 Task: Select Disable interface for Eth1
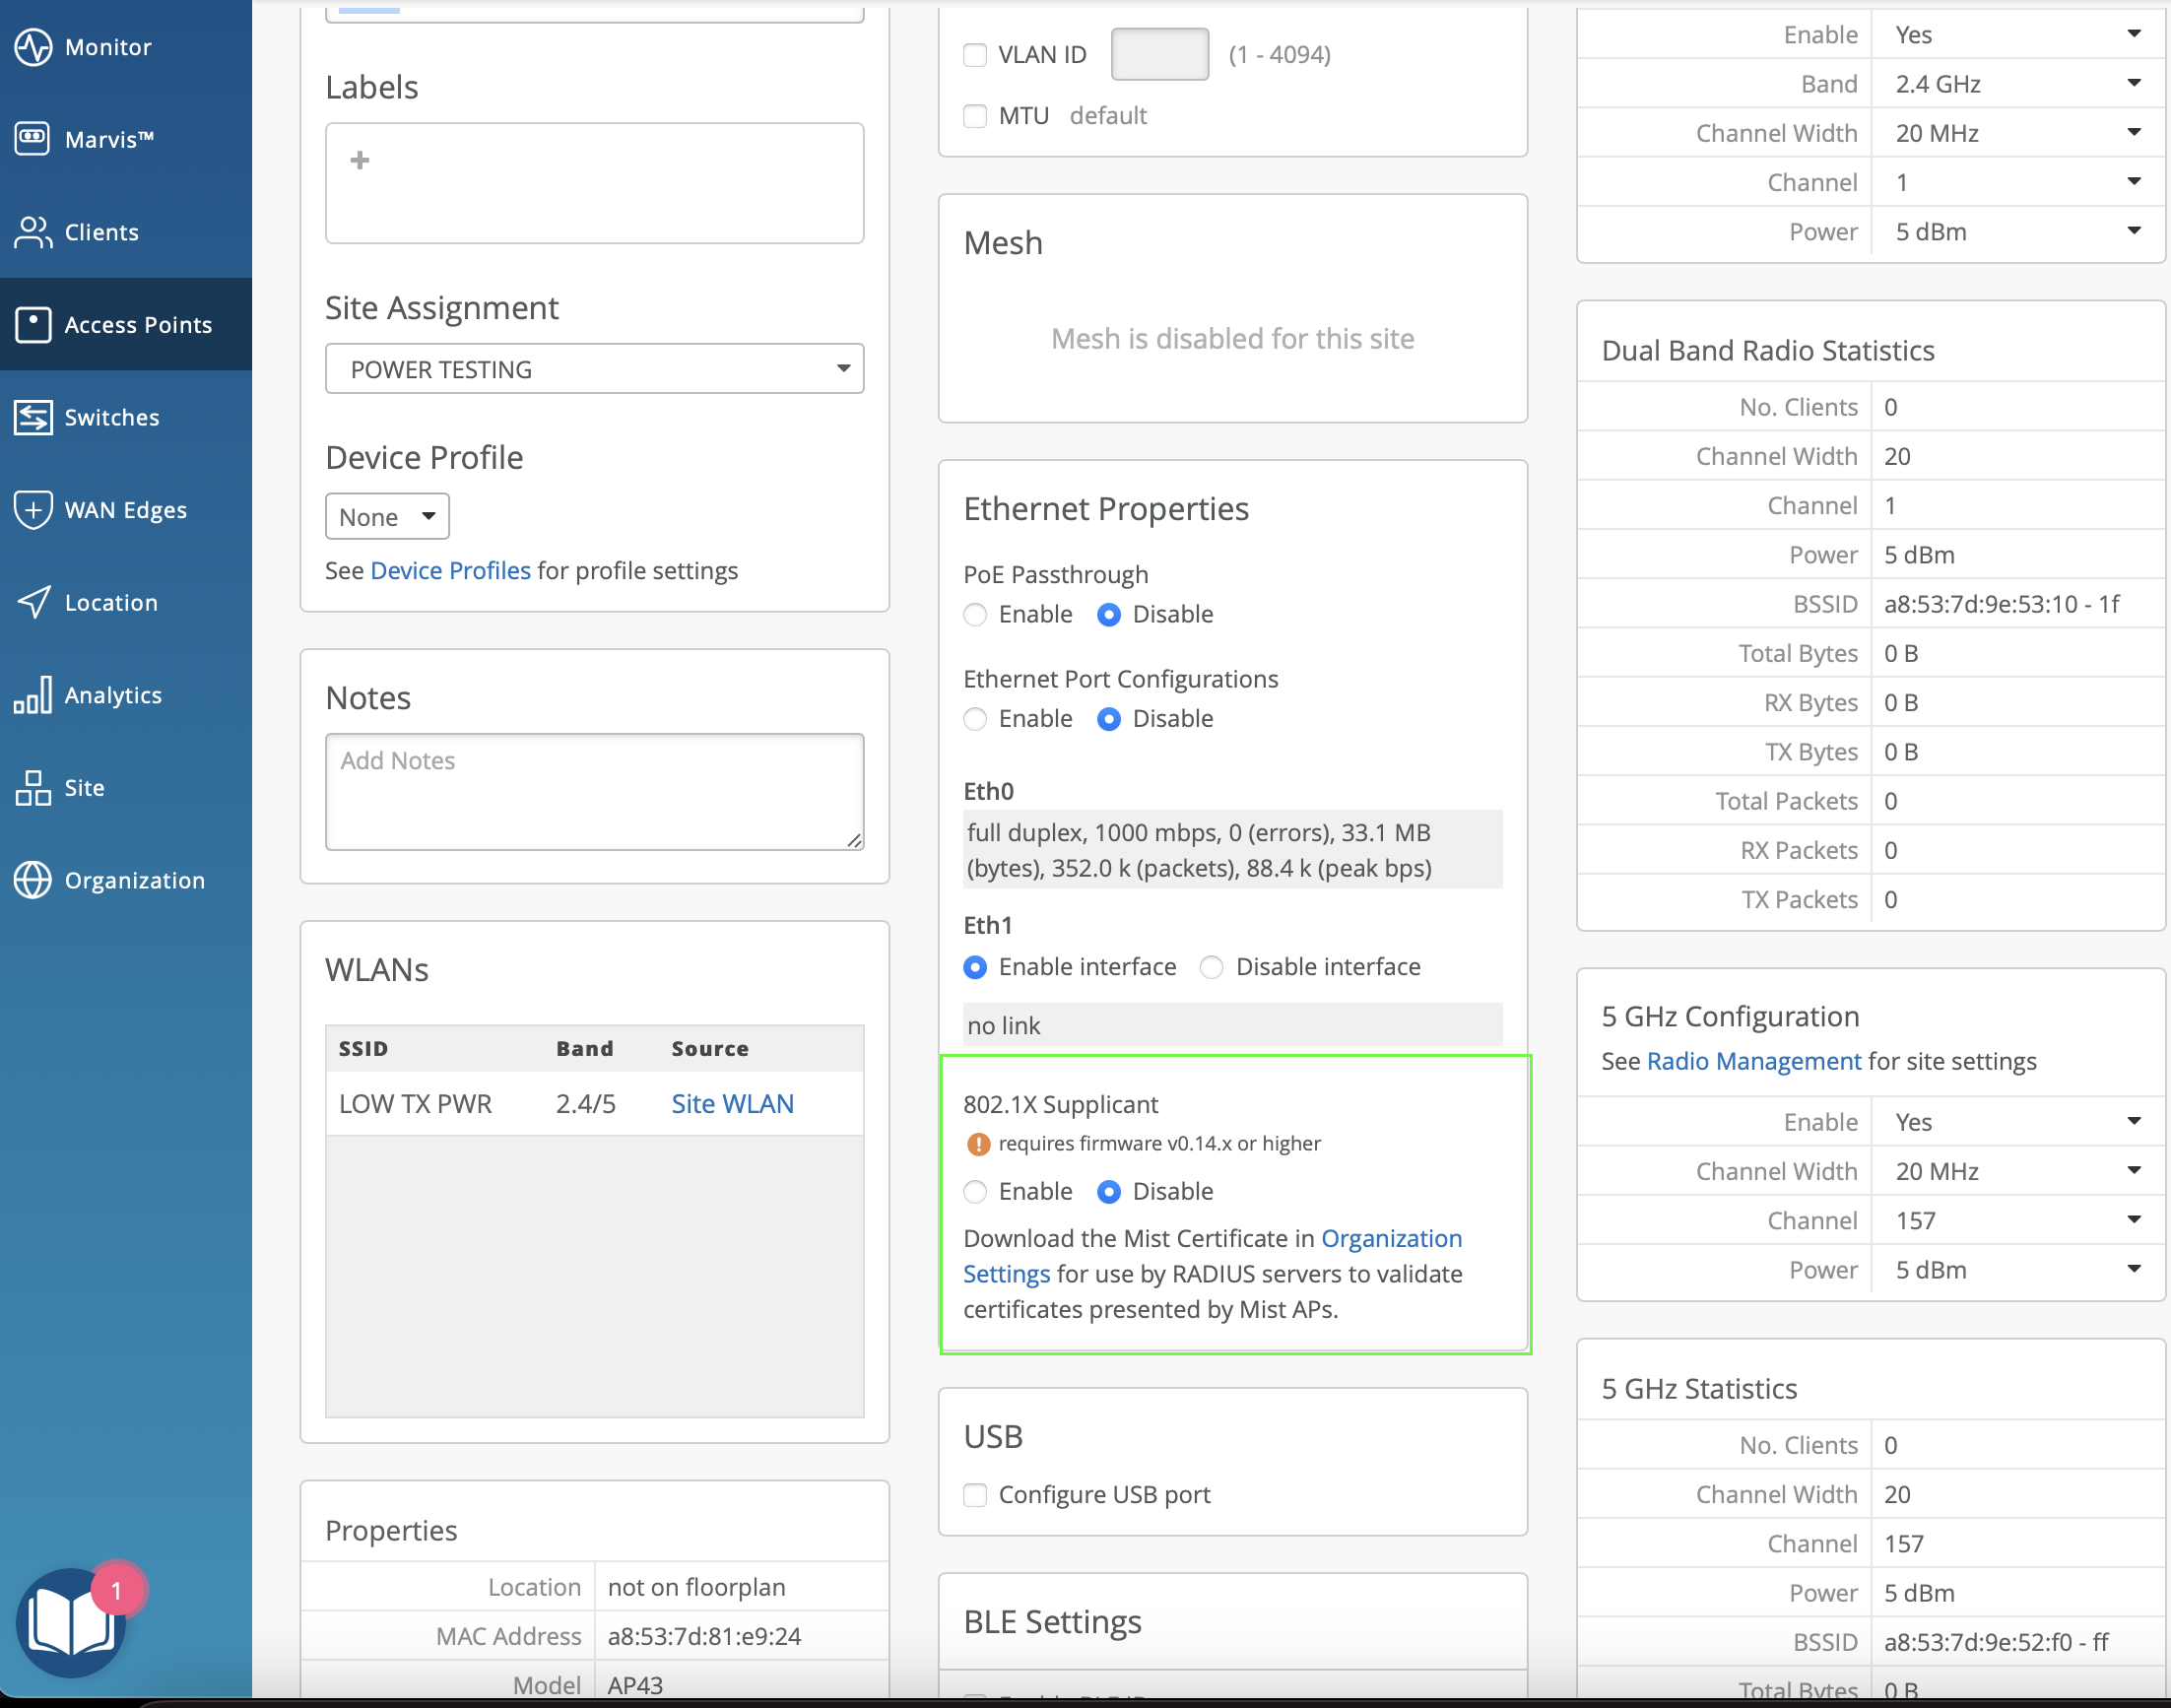[x=1212, y=967]
